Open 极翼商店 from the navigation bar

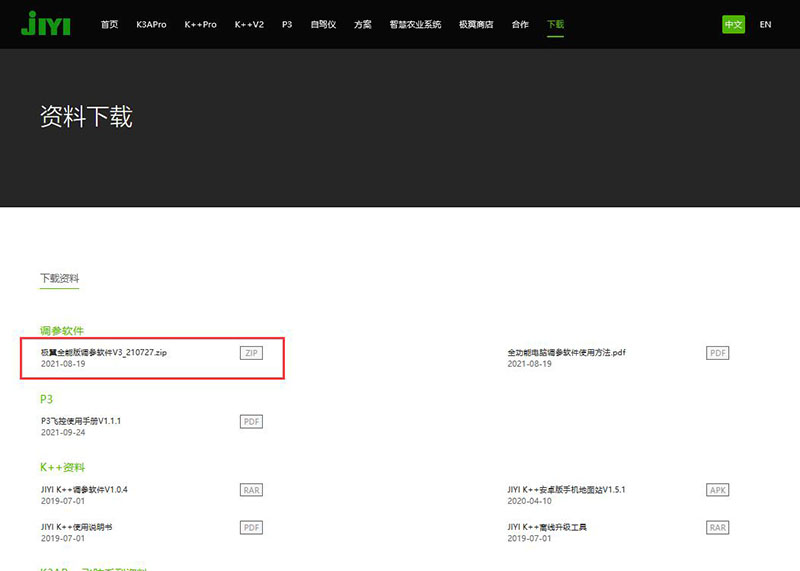click(x=476, y=24)
